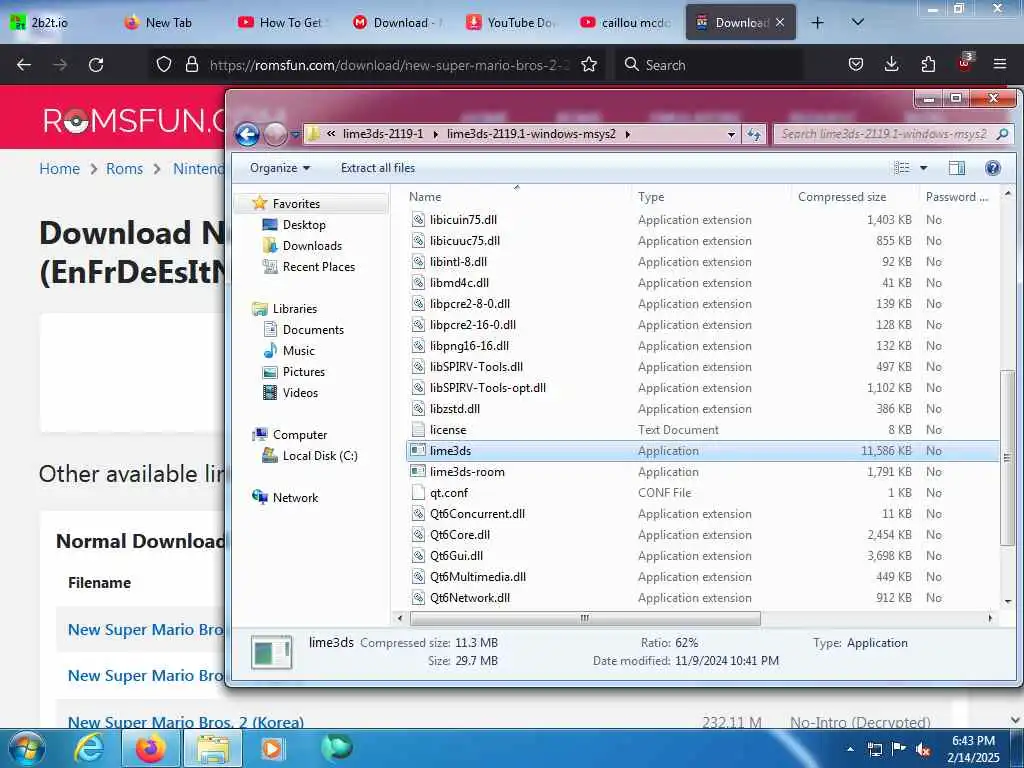Expand subfolder arrow after lime3ds-2119.1-windows-msys2 breadcrumb

[x=628, y=134]
